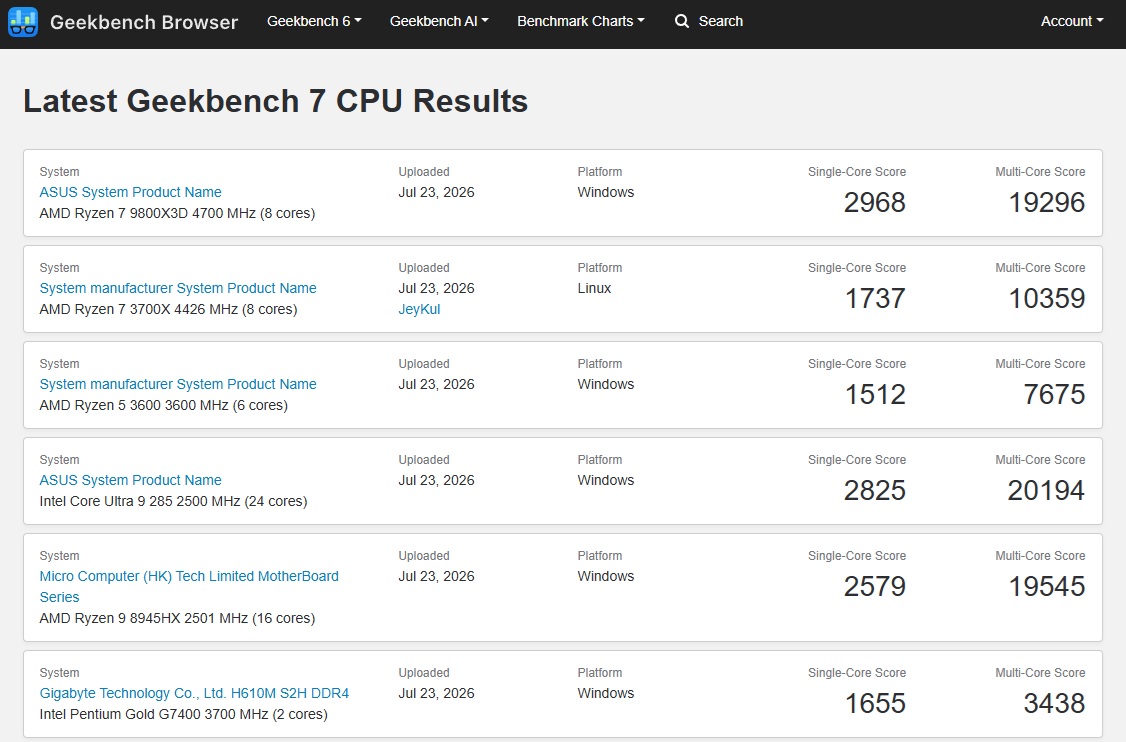Expand the Geekbench 6 dropdown menu
1126x742 pixels.
coord(314,22)
